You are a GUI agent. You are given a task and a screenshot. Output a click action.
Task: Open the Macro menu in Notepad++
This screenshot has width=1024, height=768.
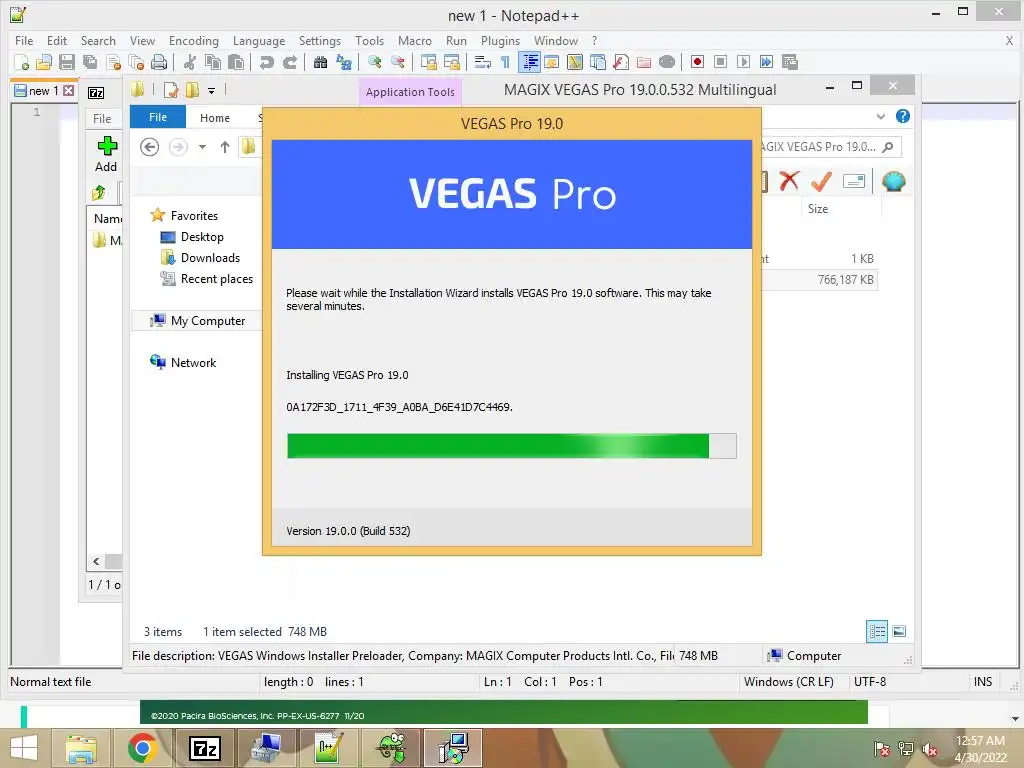[x=415, y=40]
